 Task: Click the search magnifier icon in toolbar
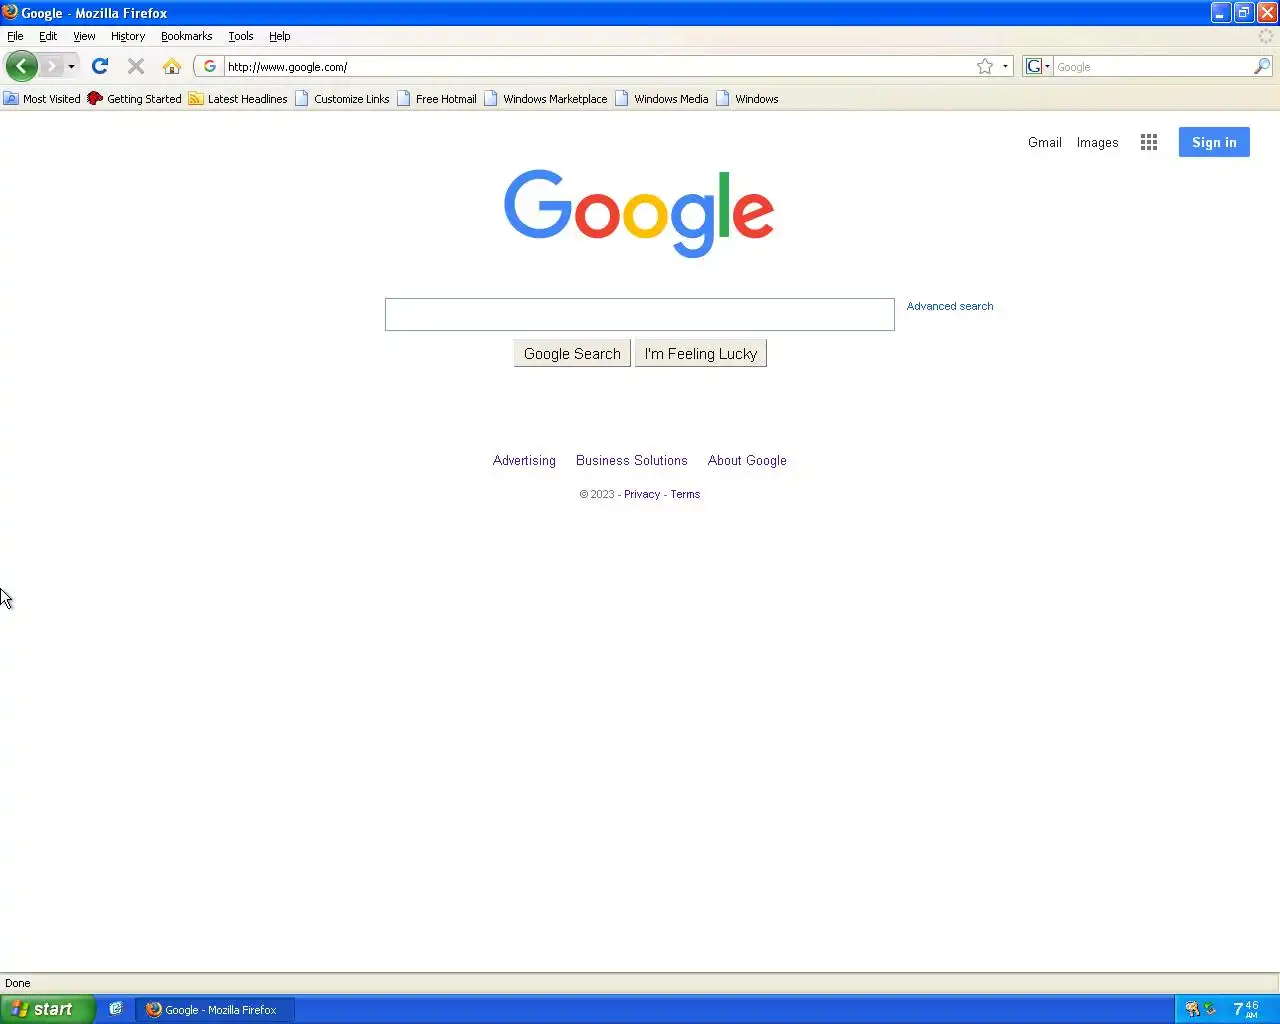pyautogui.click(x=1262, y=66)
